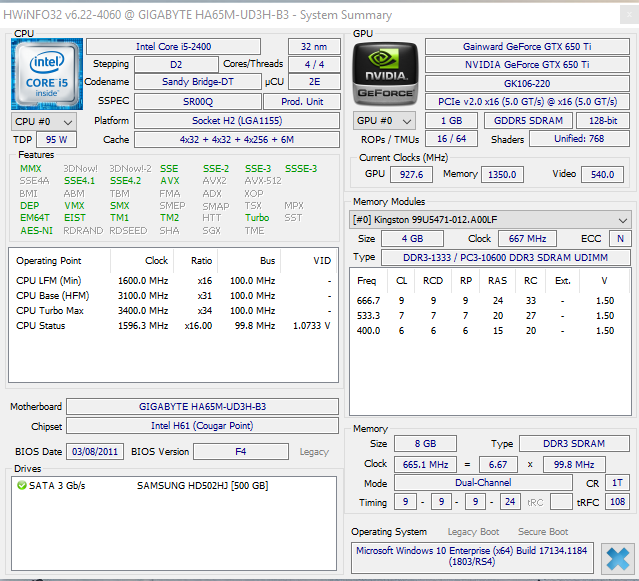Click the NVIDIA GeForce GTX 650 Ti field
Viewport: 639px width, 581px height.
click(527, 65)
